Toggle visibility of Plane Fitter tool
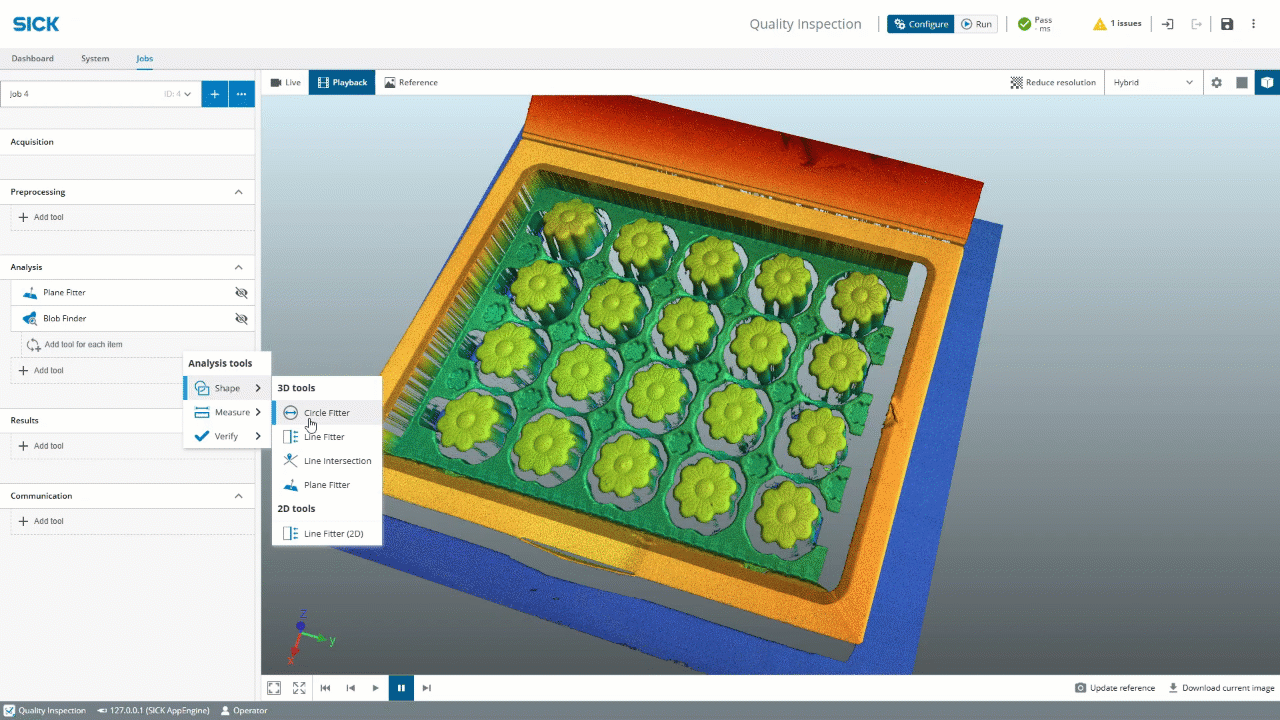1280x720 pixels. tap(241, 293)
